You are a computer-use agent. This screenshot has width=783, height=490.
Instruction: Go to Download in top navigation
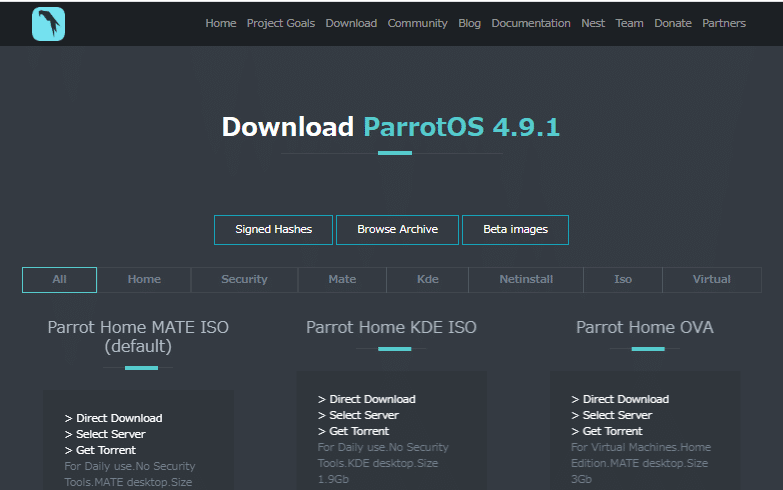tap(351, 23)
